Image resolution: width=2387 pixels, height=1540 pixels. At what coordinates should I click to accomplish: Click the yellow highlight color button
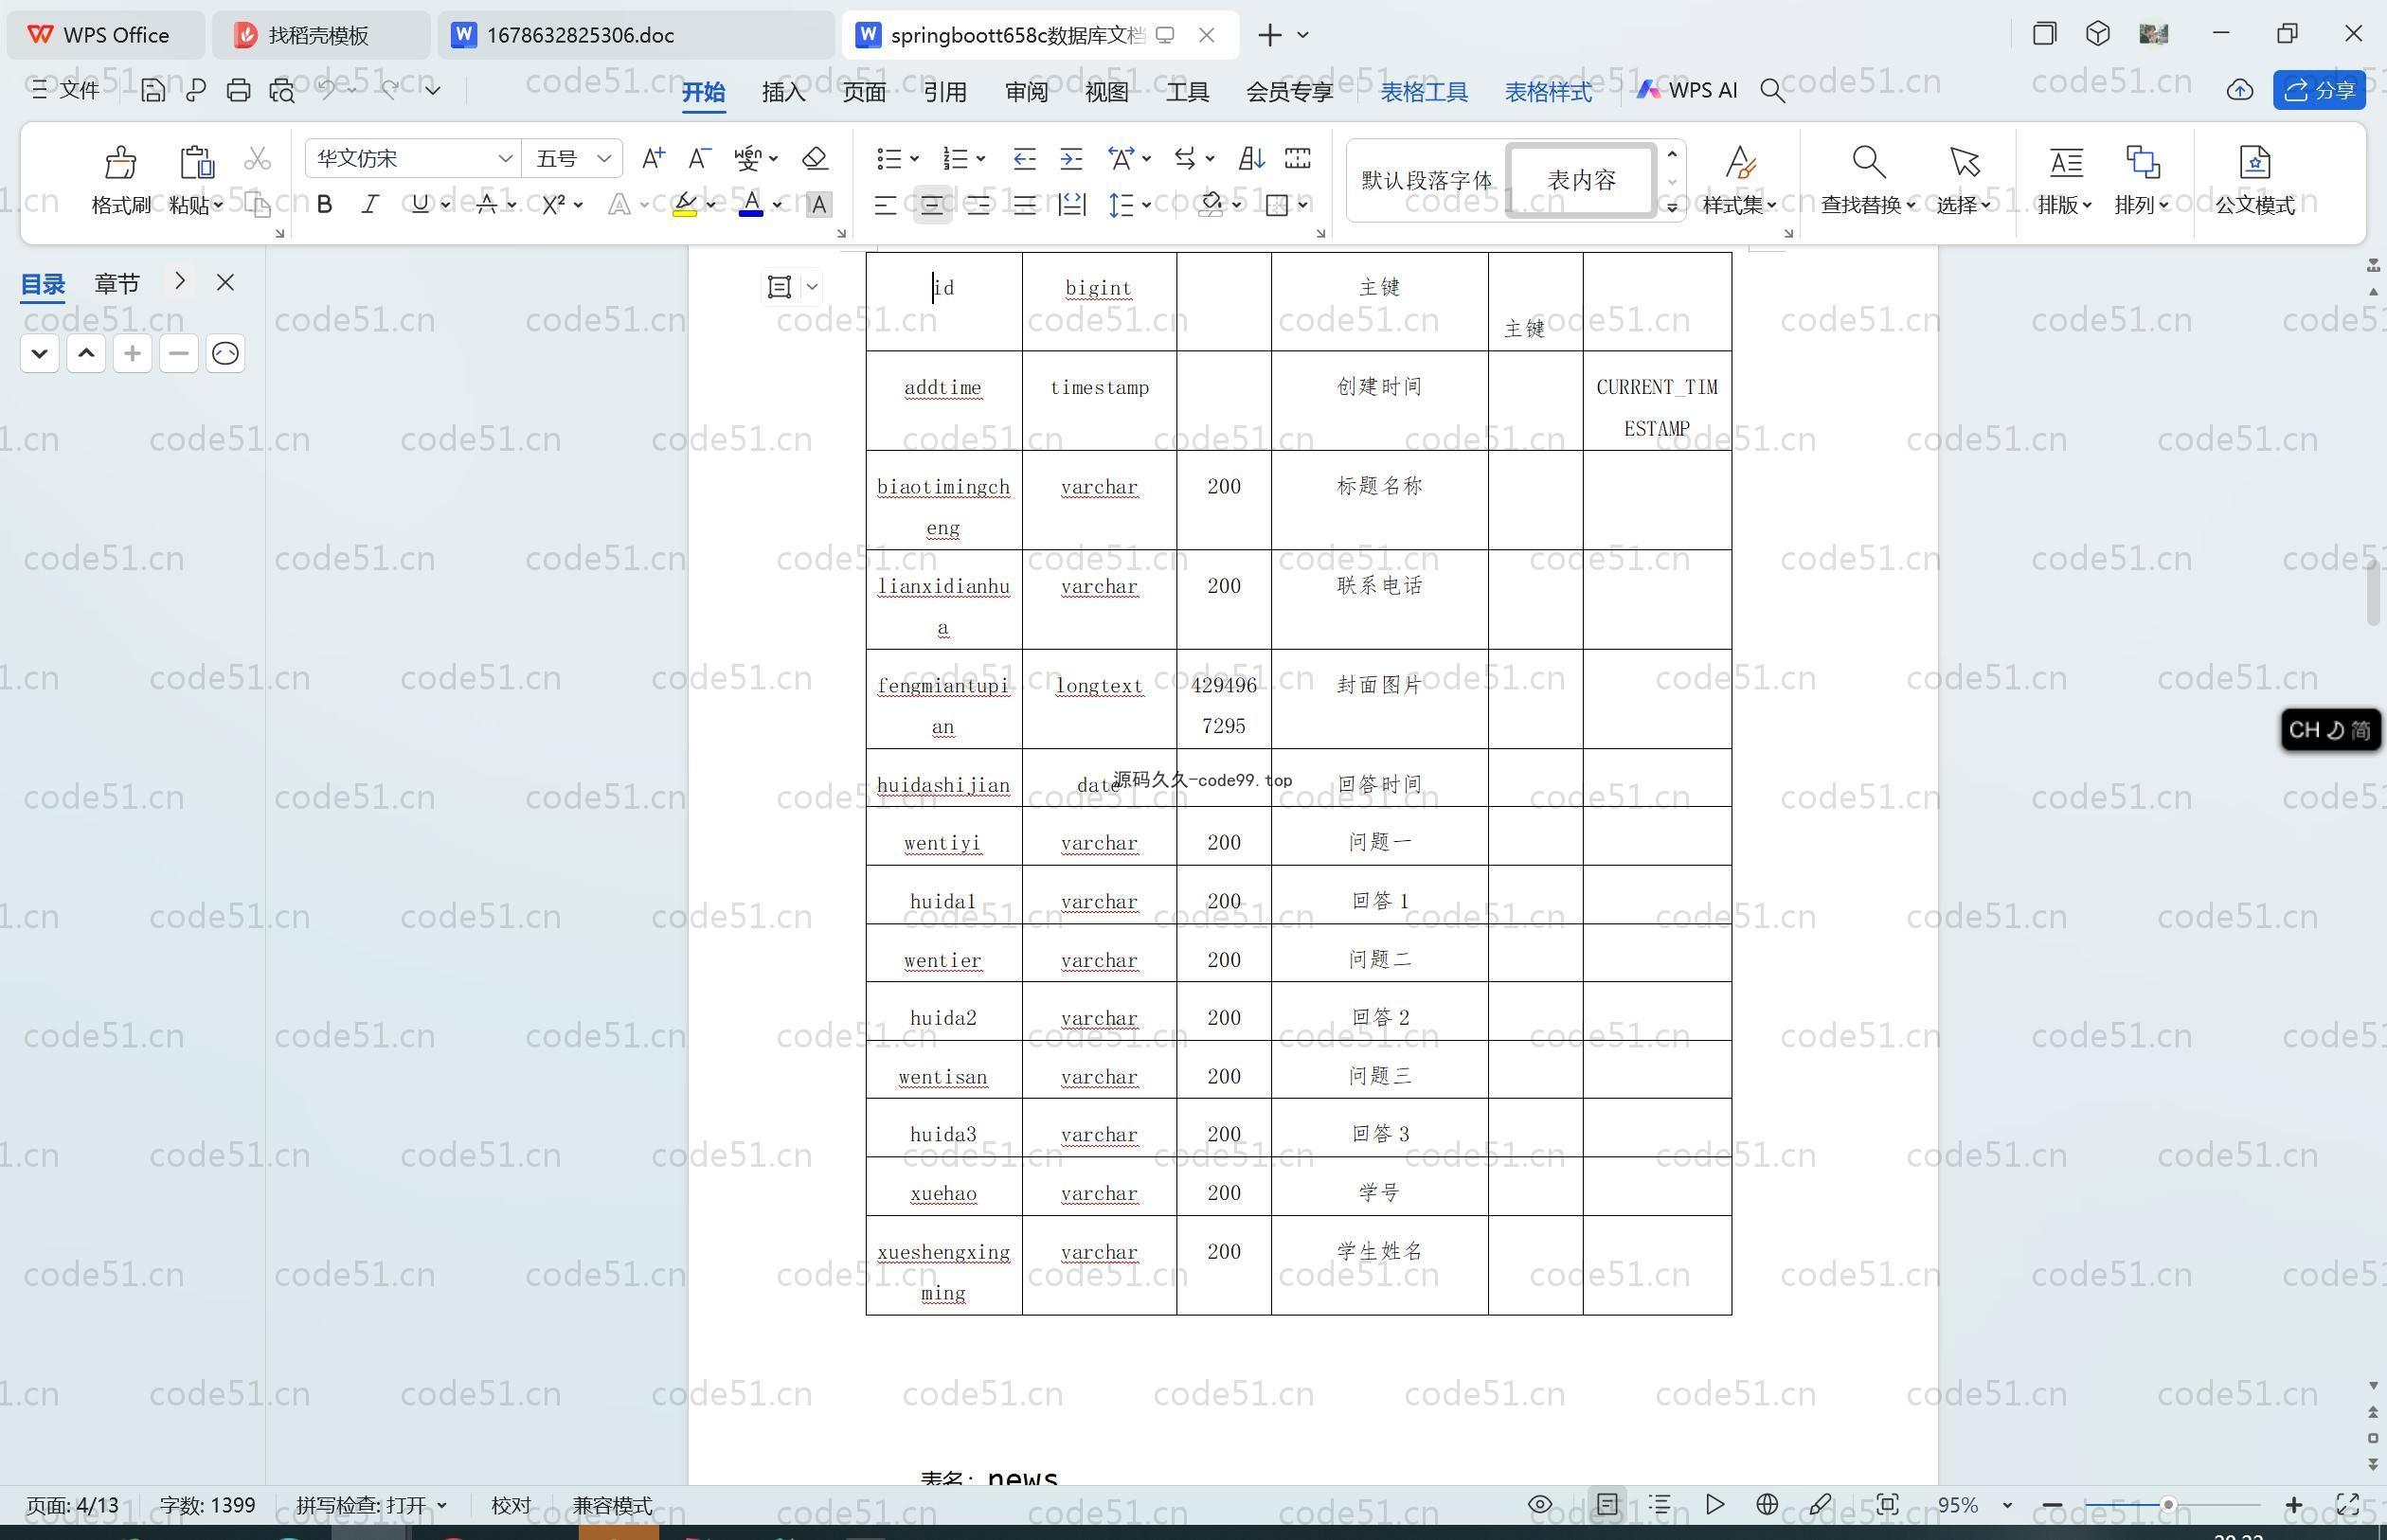[685, 205]
